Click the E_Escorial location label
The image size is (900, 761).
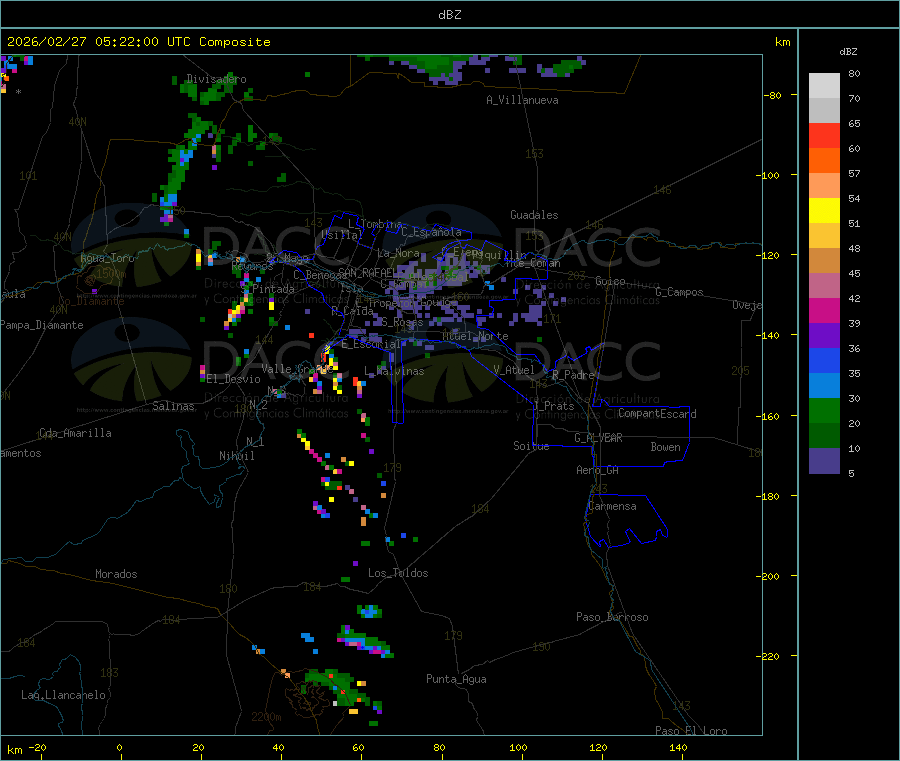point(371,344)
